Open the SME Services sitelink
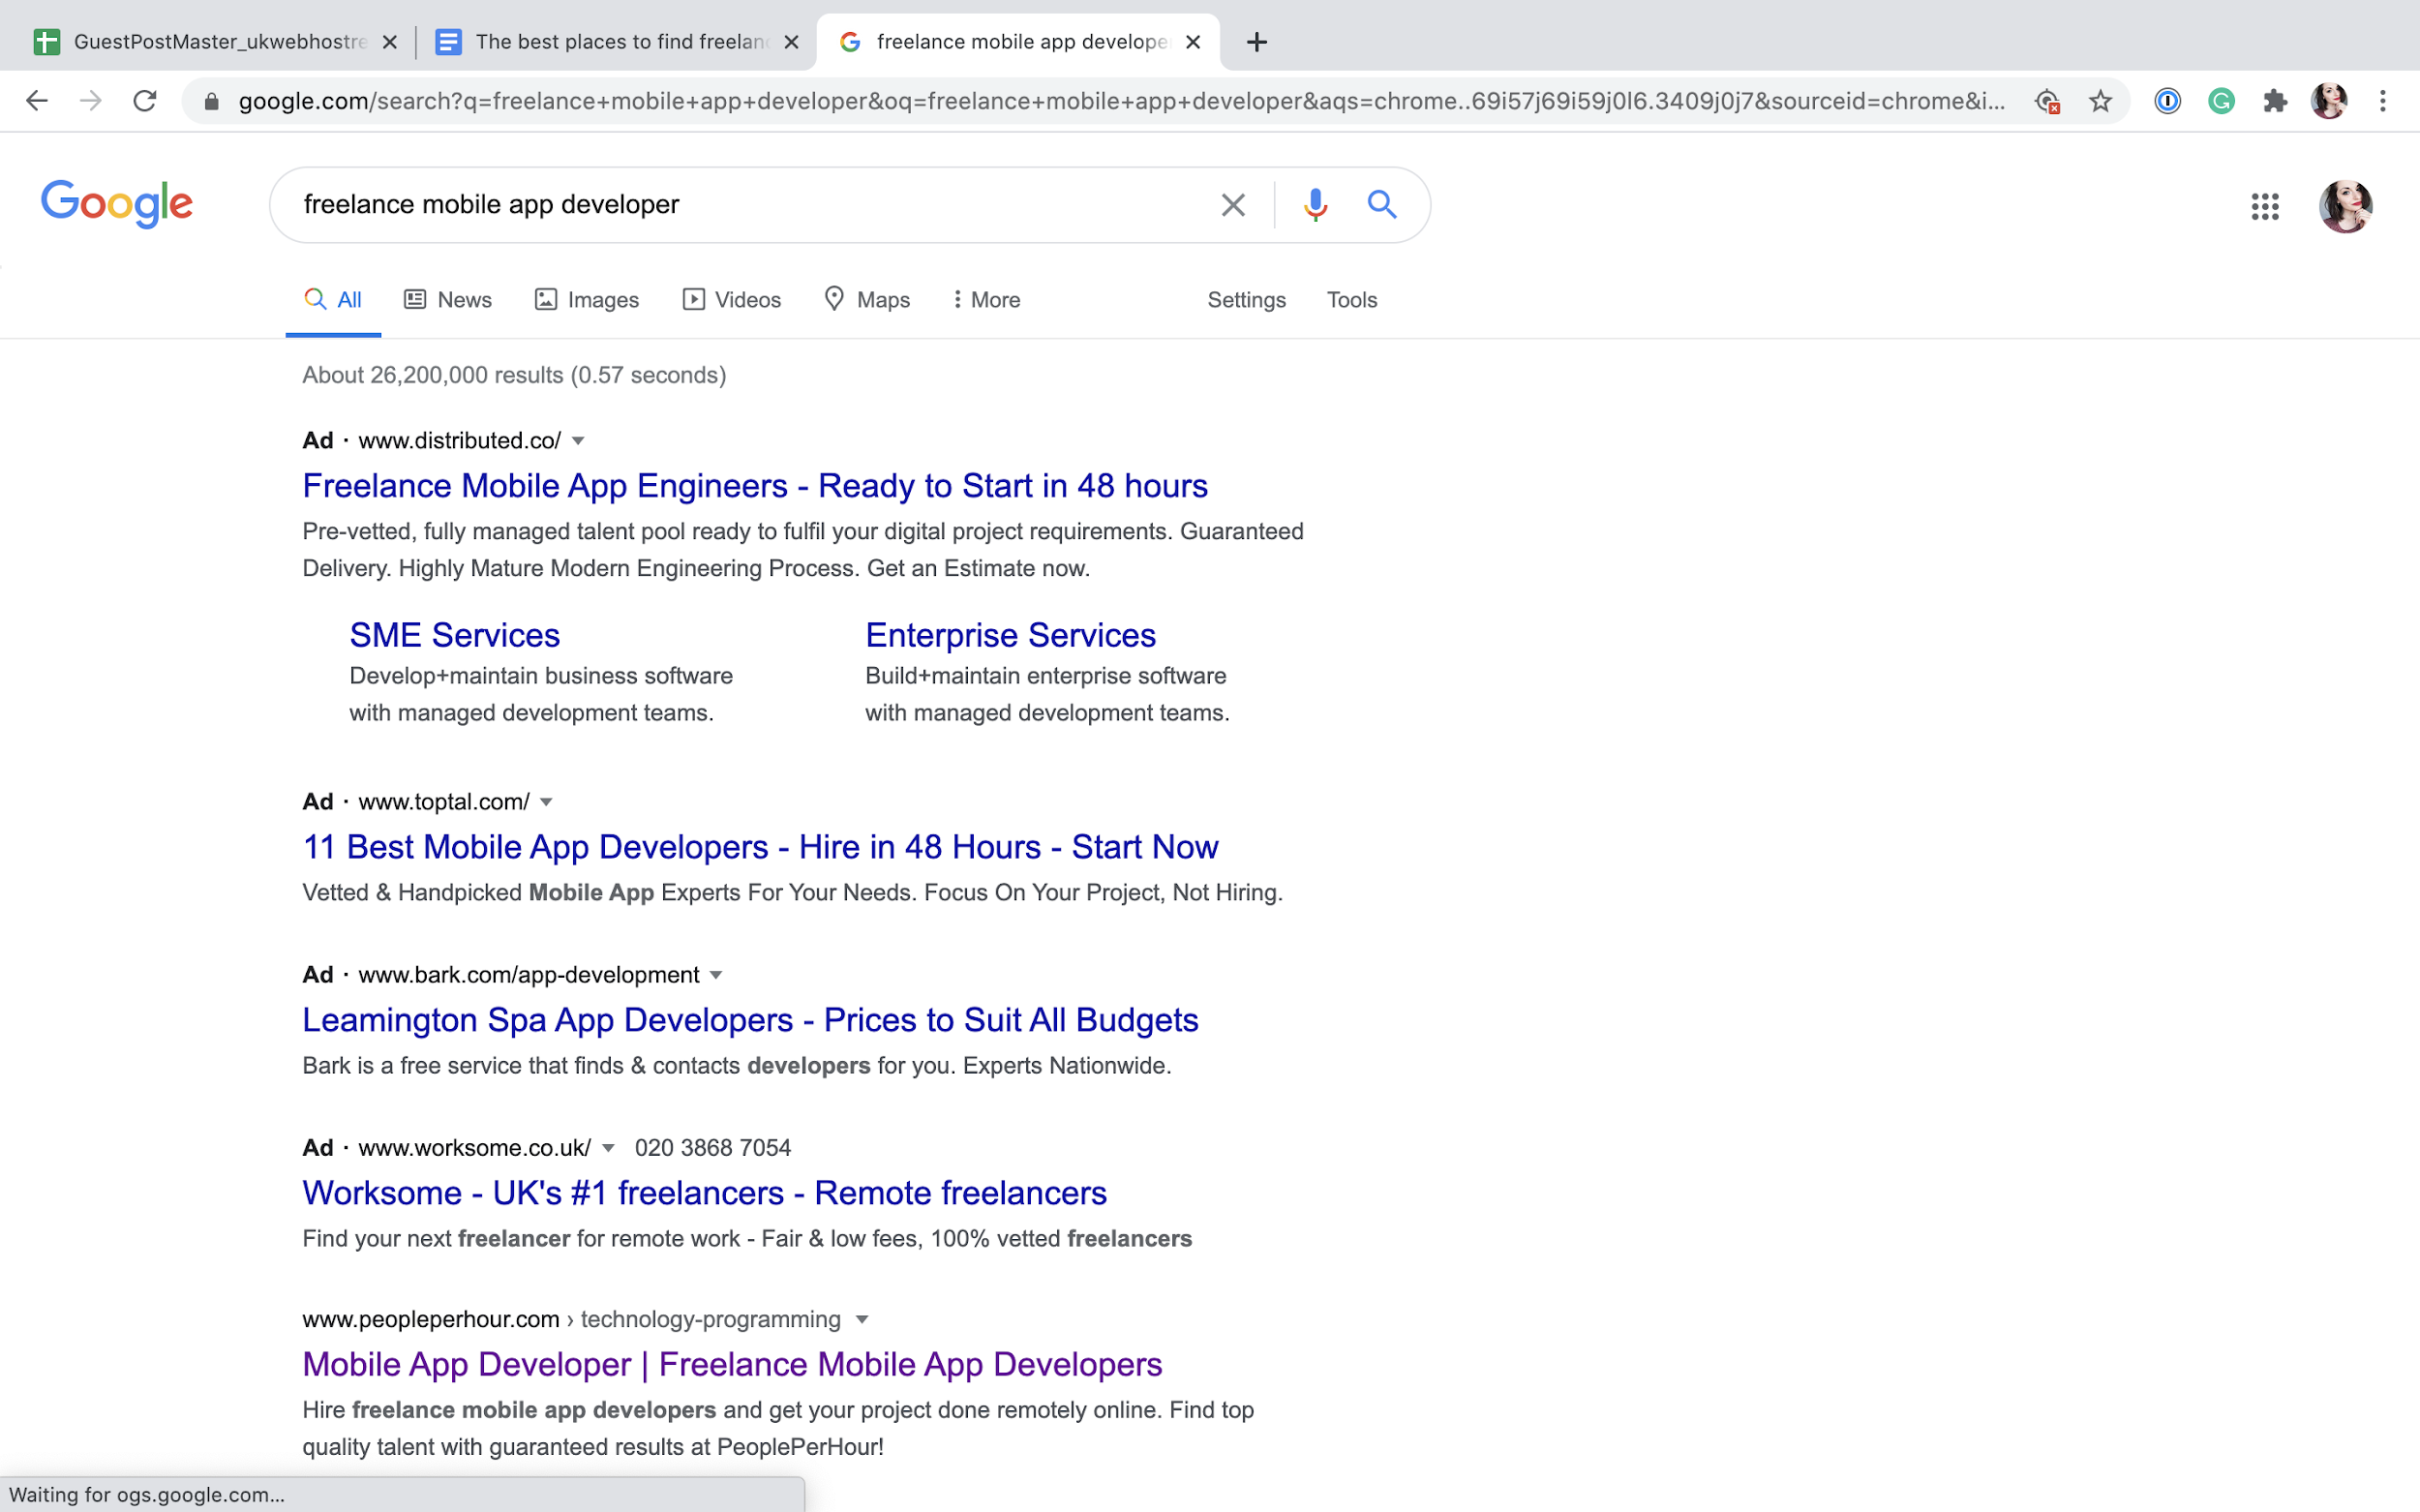This screenshot has width=2420, height=1512. point(455,635)
